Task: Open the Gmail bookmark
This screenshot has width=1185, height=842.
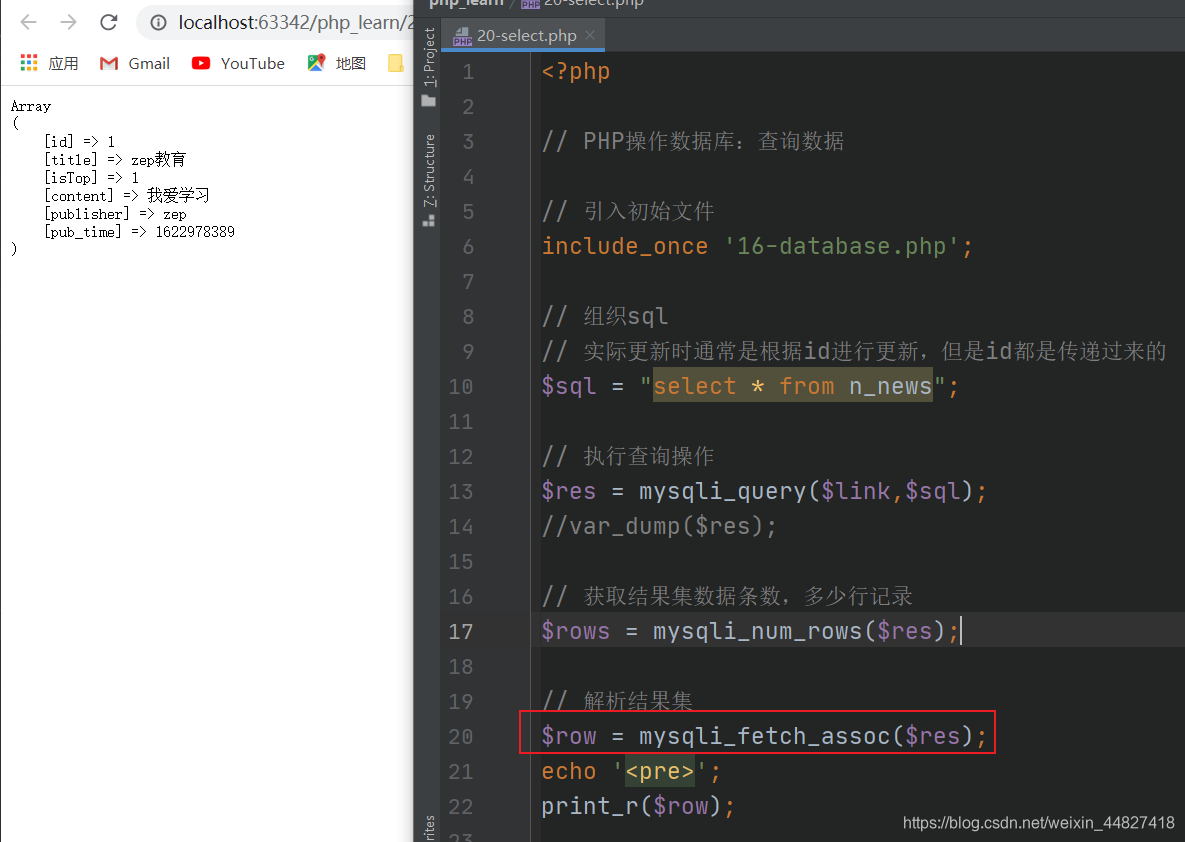Action: (135, 63)
